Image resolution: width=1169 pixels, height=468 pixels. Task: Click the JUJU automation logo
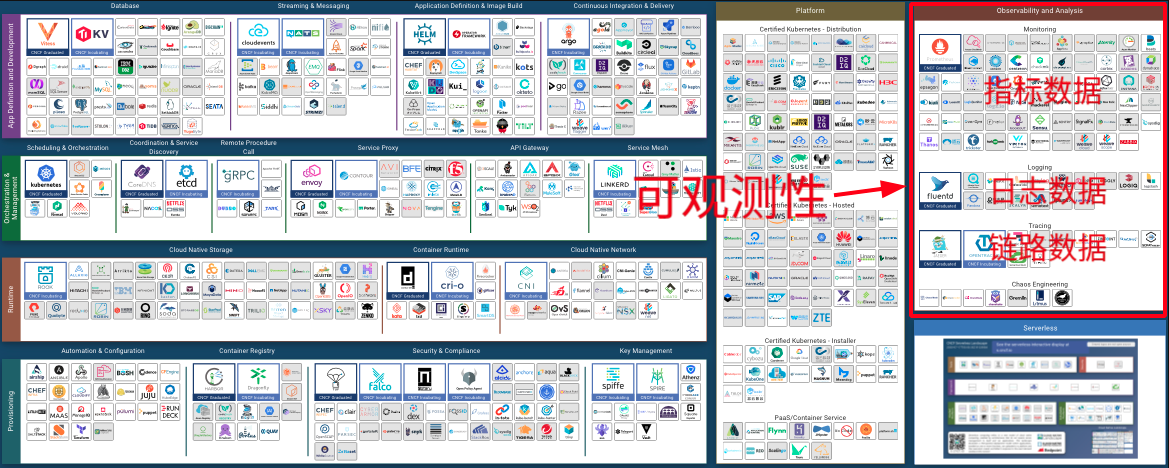(x=147, y=390)
